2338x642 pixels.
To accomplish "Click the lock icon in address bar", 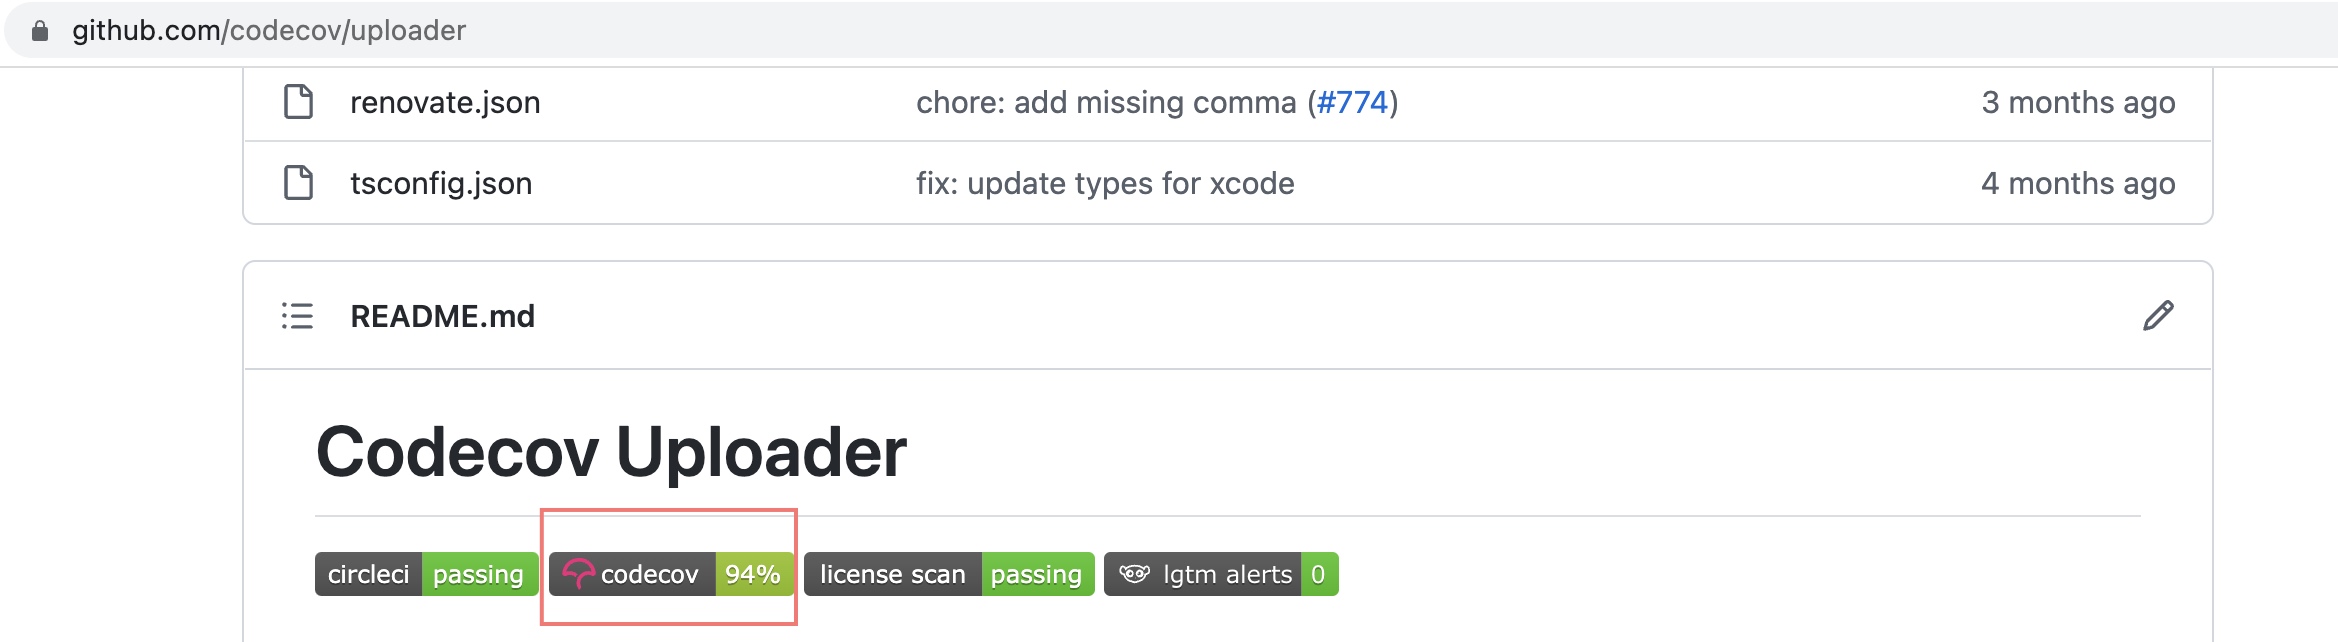I will (40, 31).
